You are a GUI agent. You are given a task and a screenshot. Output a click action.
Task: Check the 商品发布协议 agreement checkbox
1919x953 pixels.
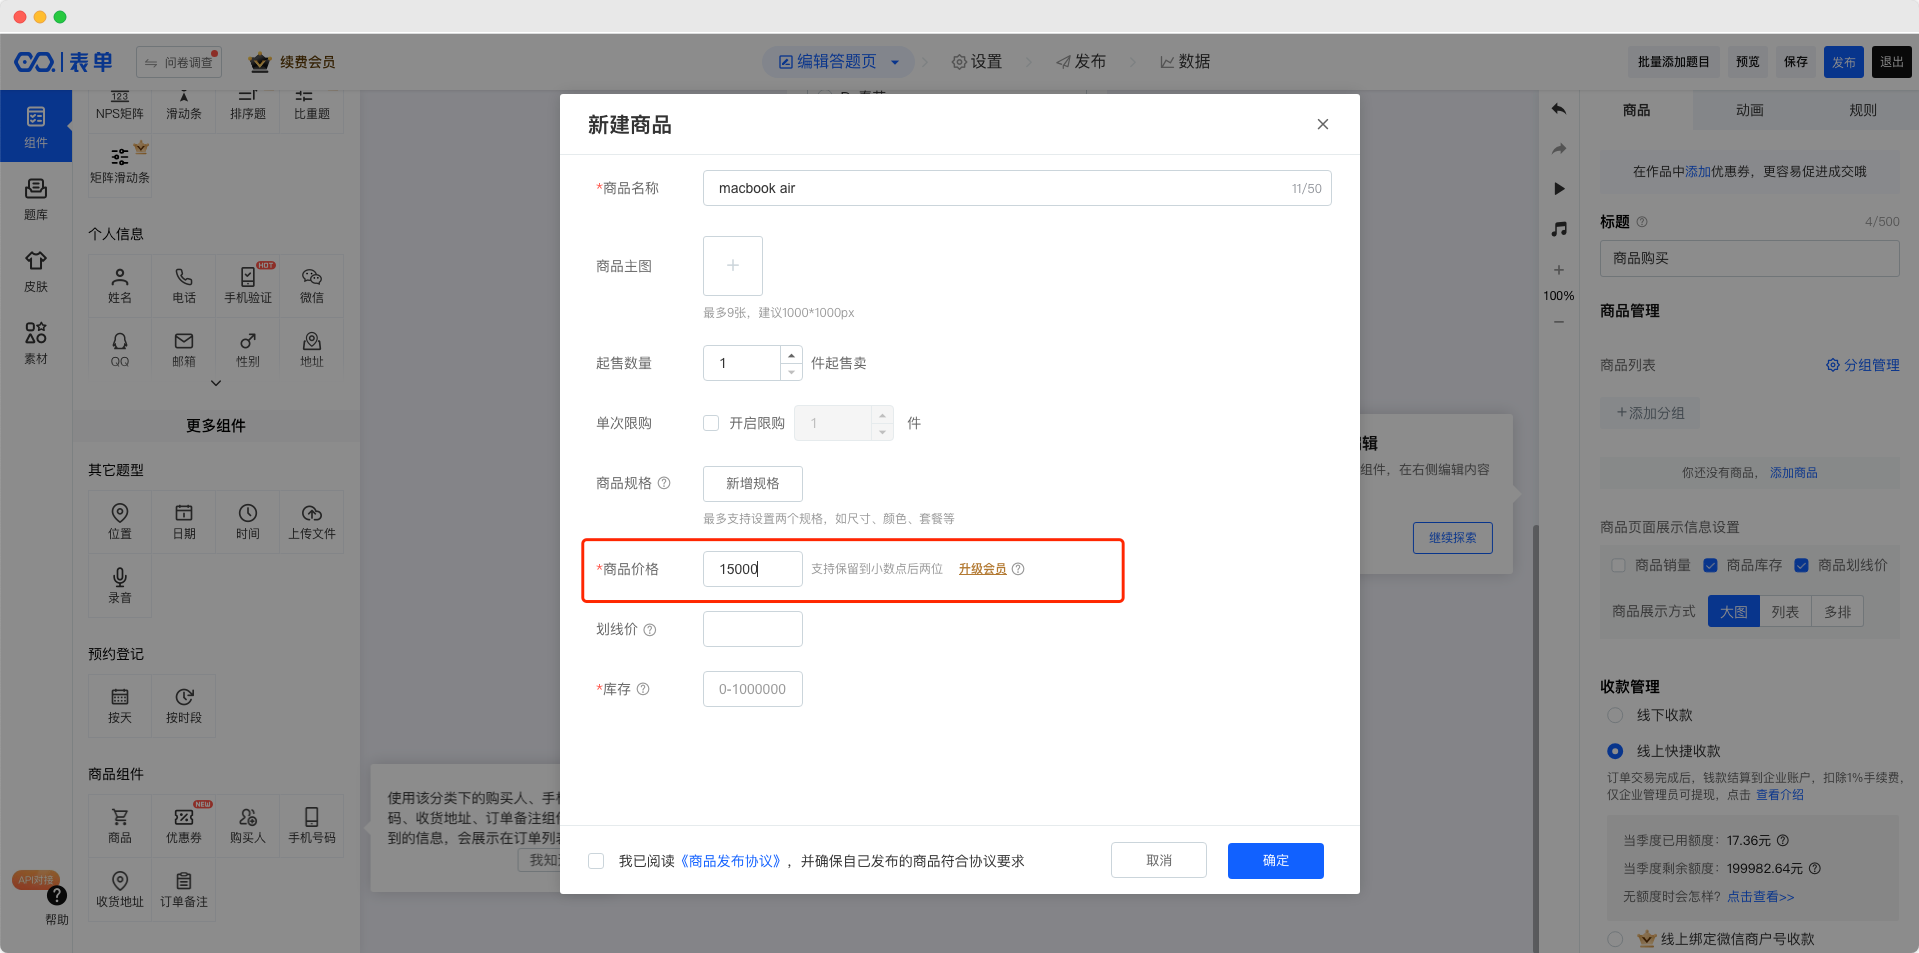[x=596, y=861]
